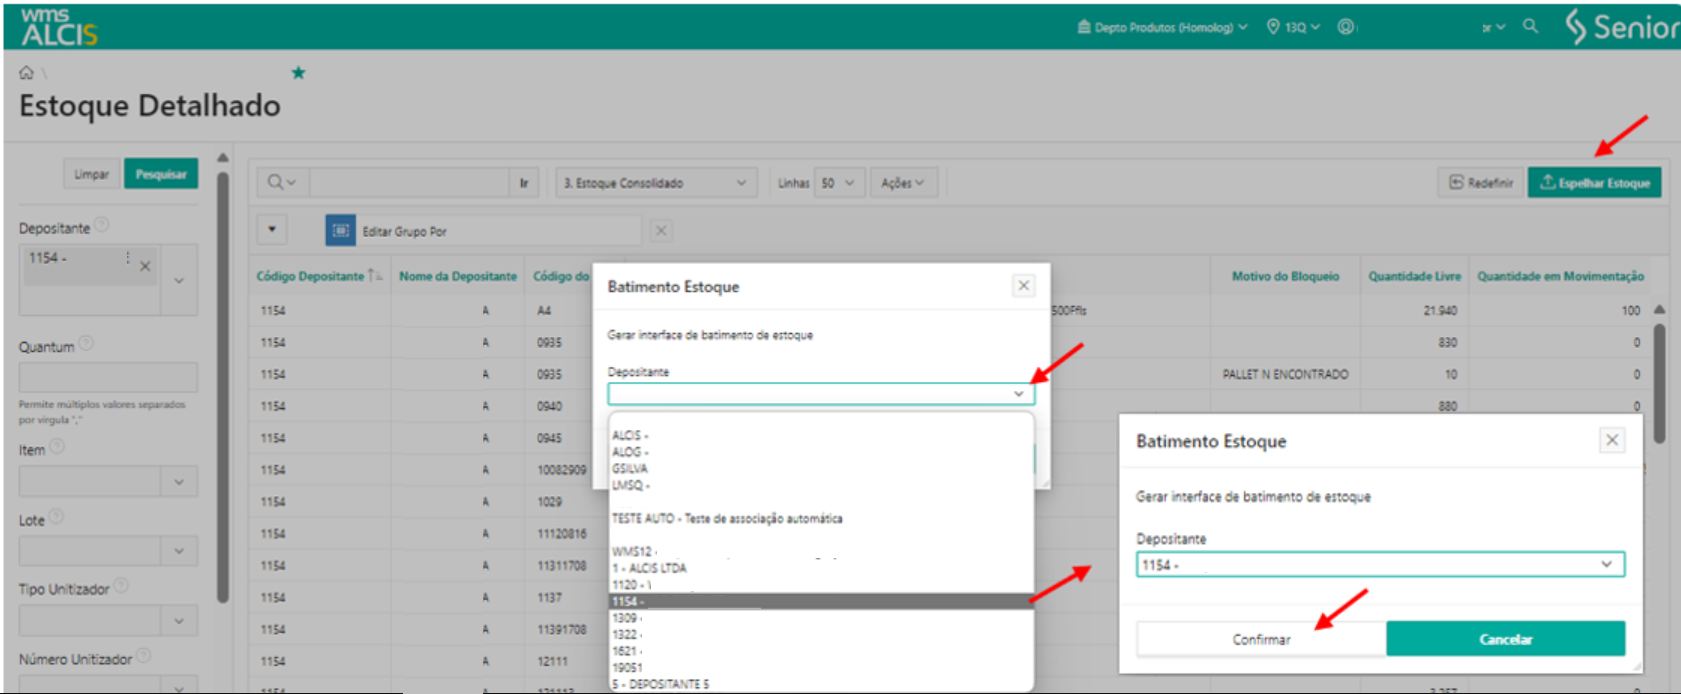Open the header language dropdown near search
Image resolution: width=1681 pixels, height=694 pixels.
pos(1493,27)
